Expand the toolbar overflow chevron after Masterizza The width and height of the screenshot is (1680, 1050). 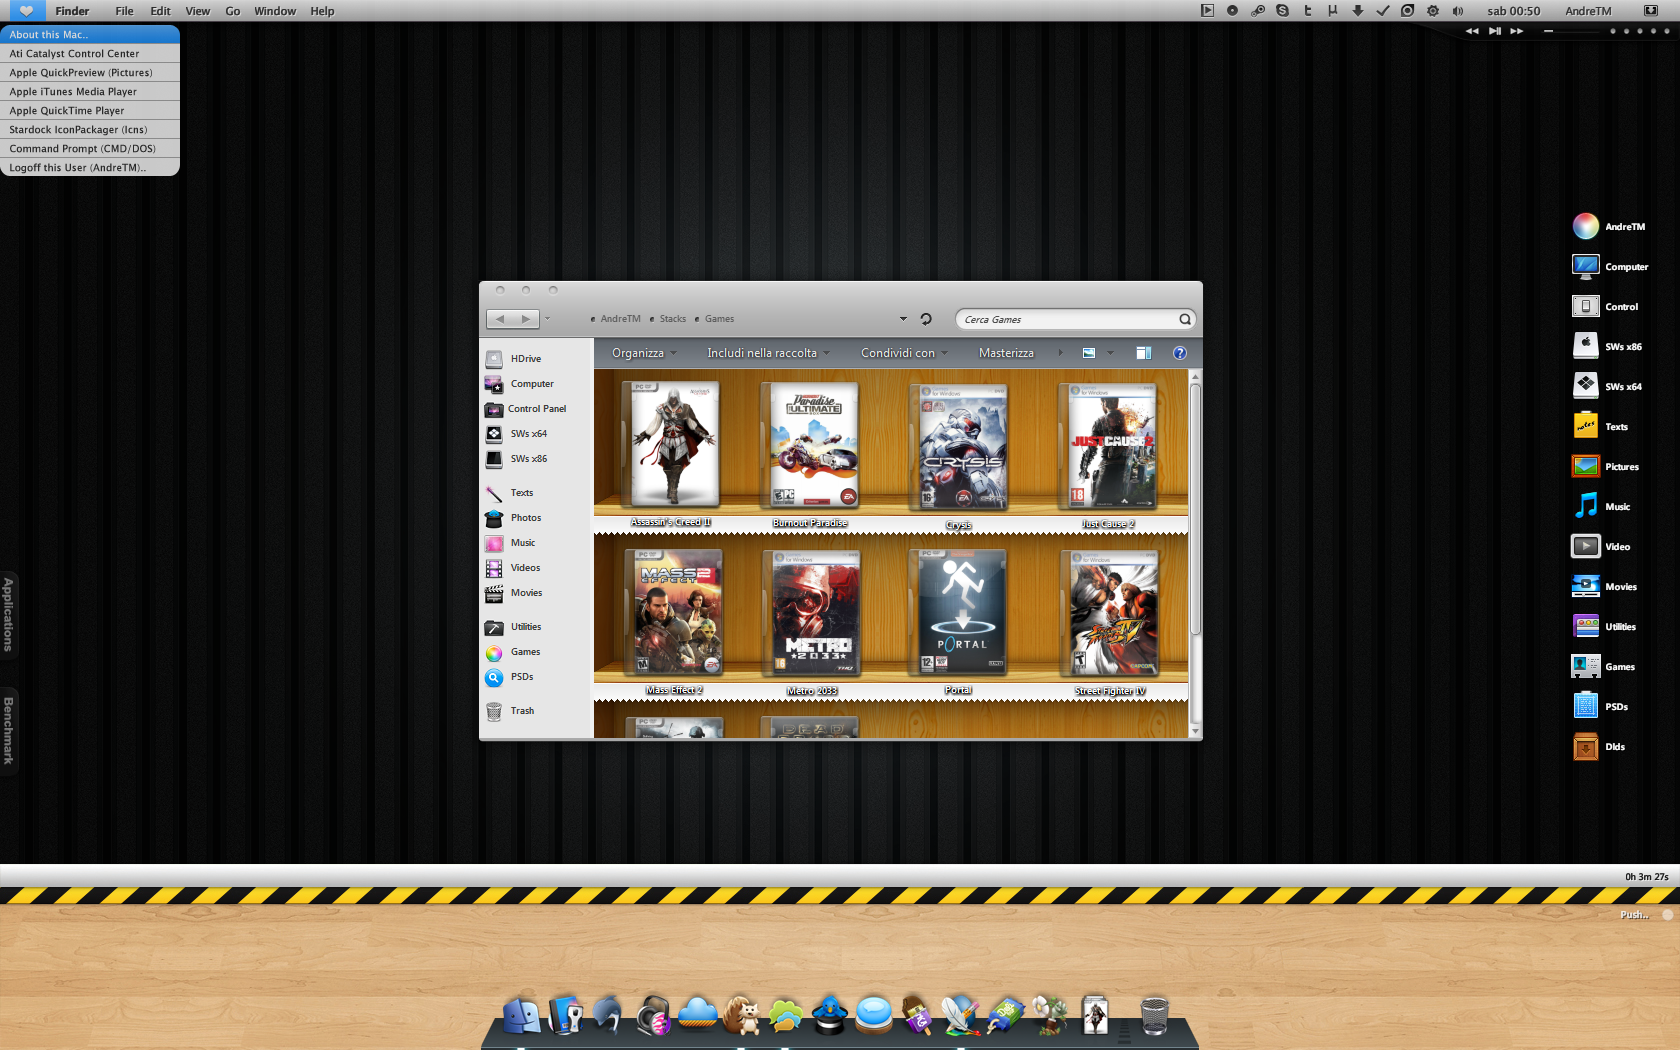[x=1061, y=353]
